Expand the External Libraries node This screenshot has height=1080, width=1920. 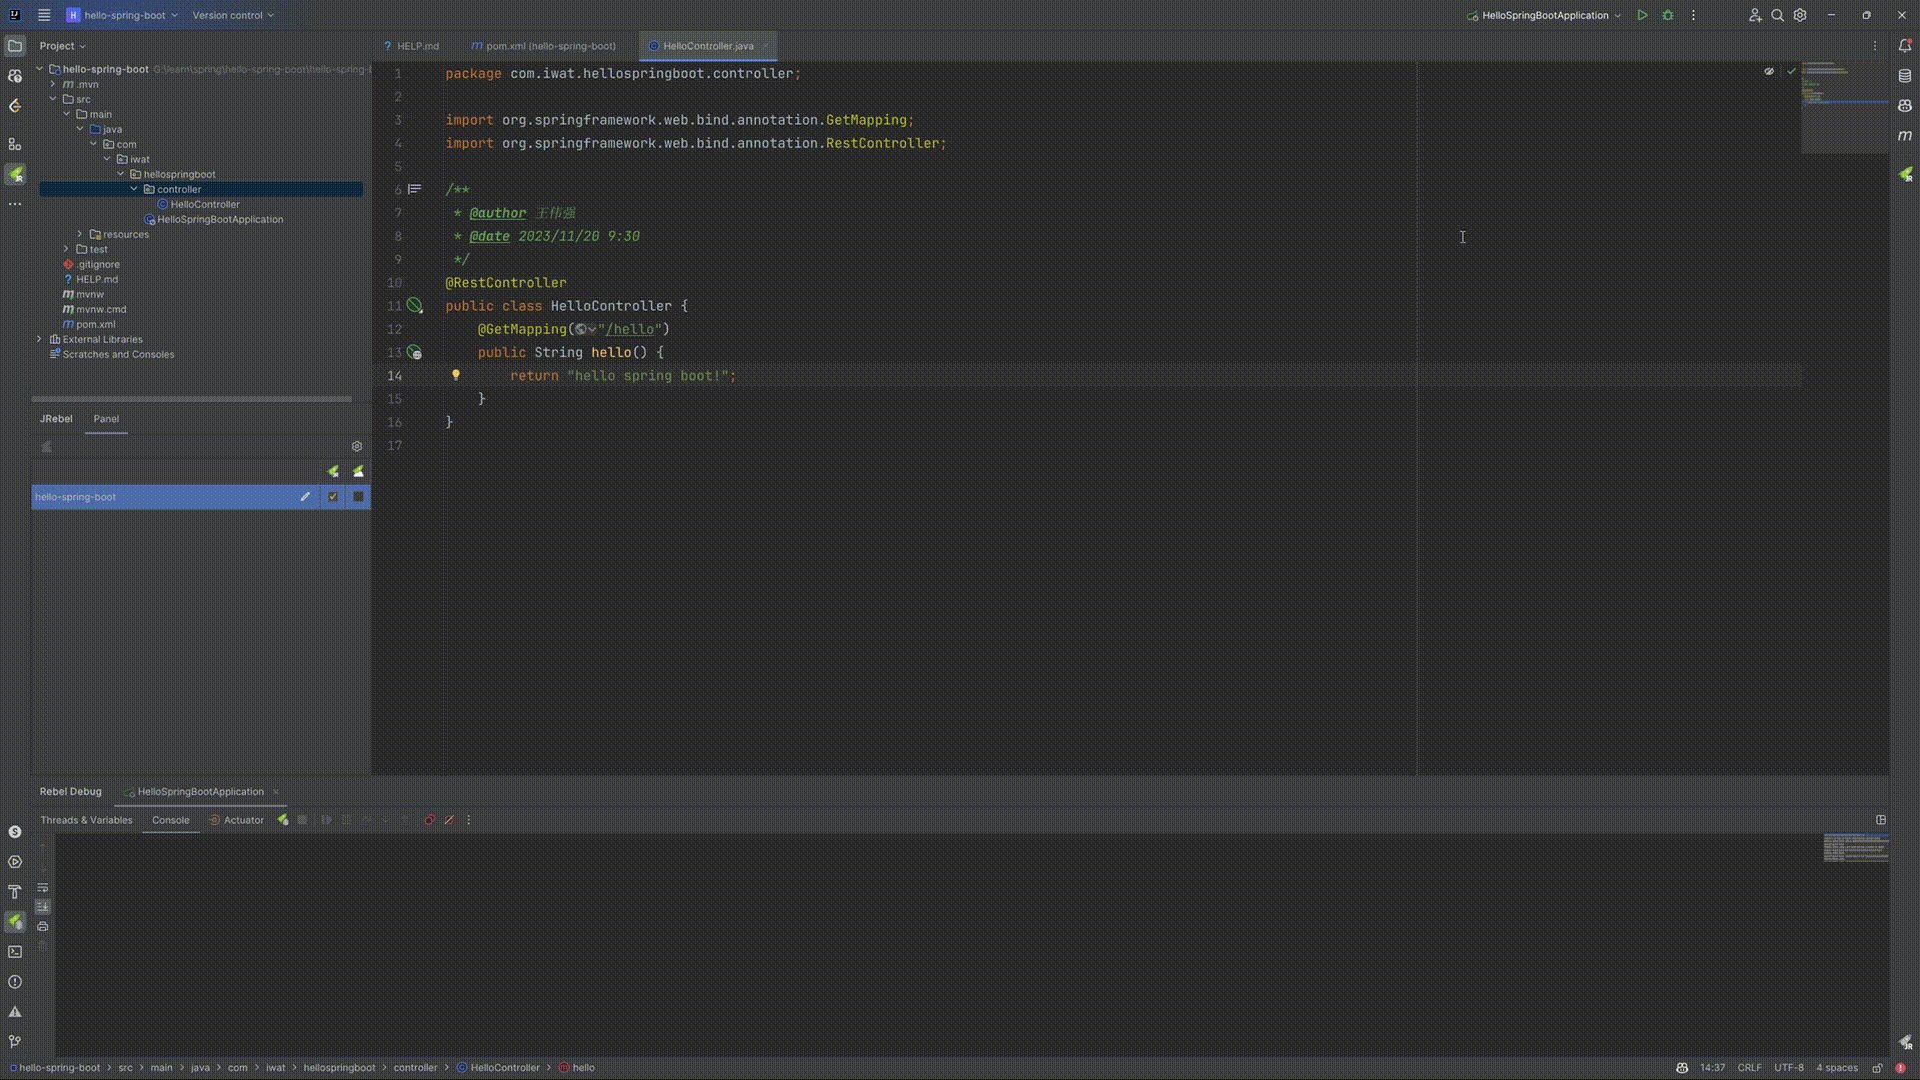tap(37, 339)
